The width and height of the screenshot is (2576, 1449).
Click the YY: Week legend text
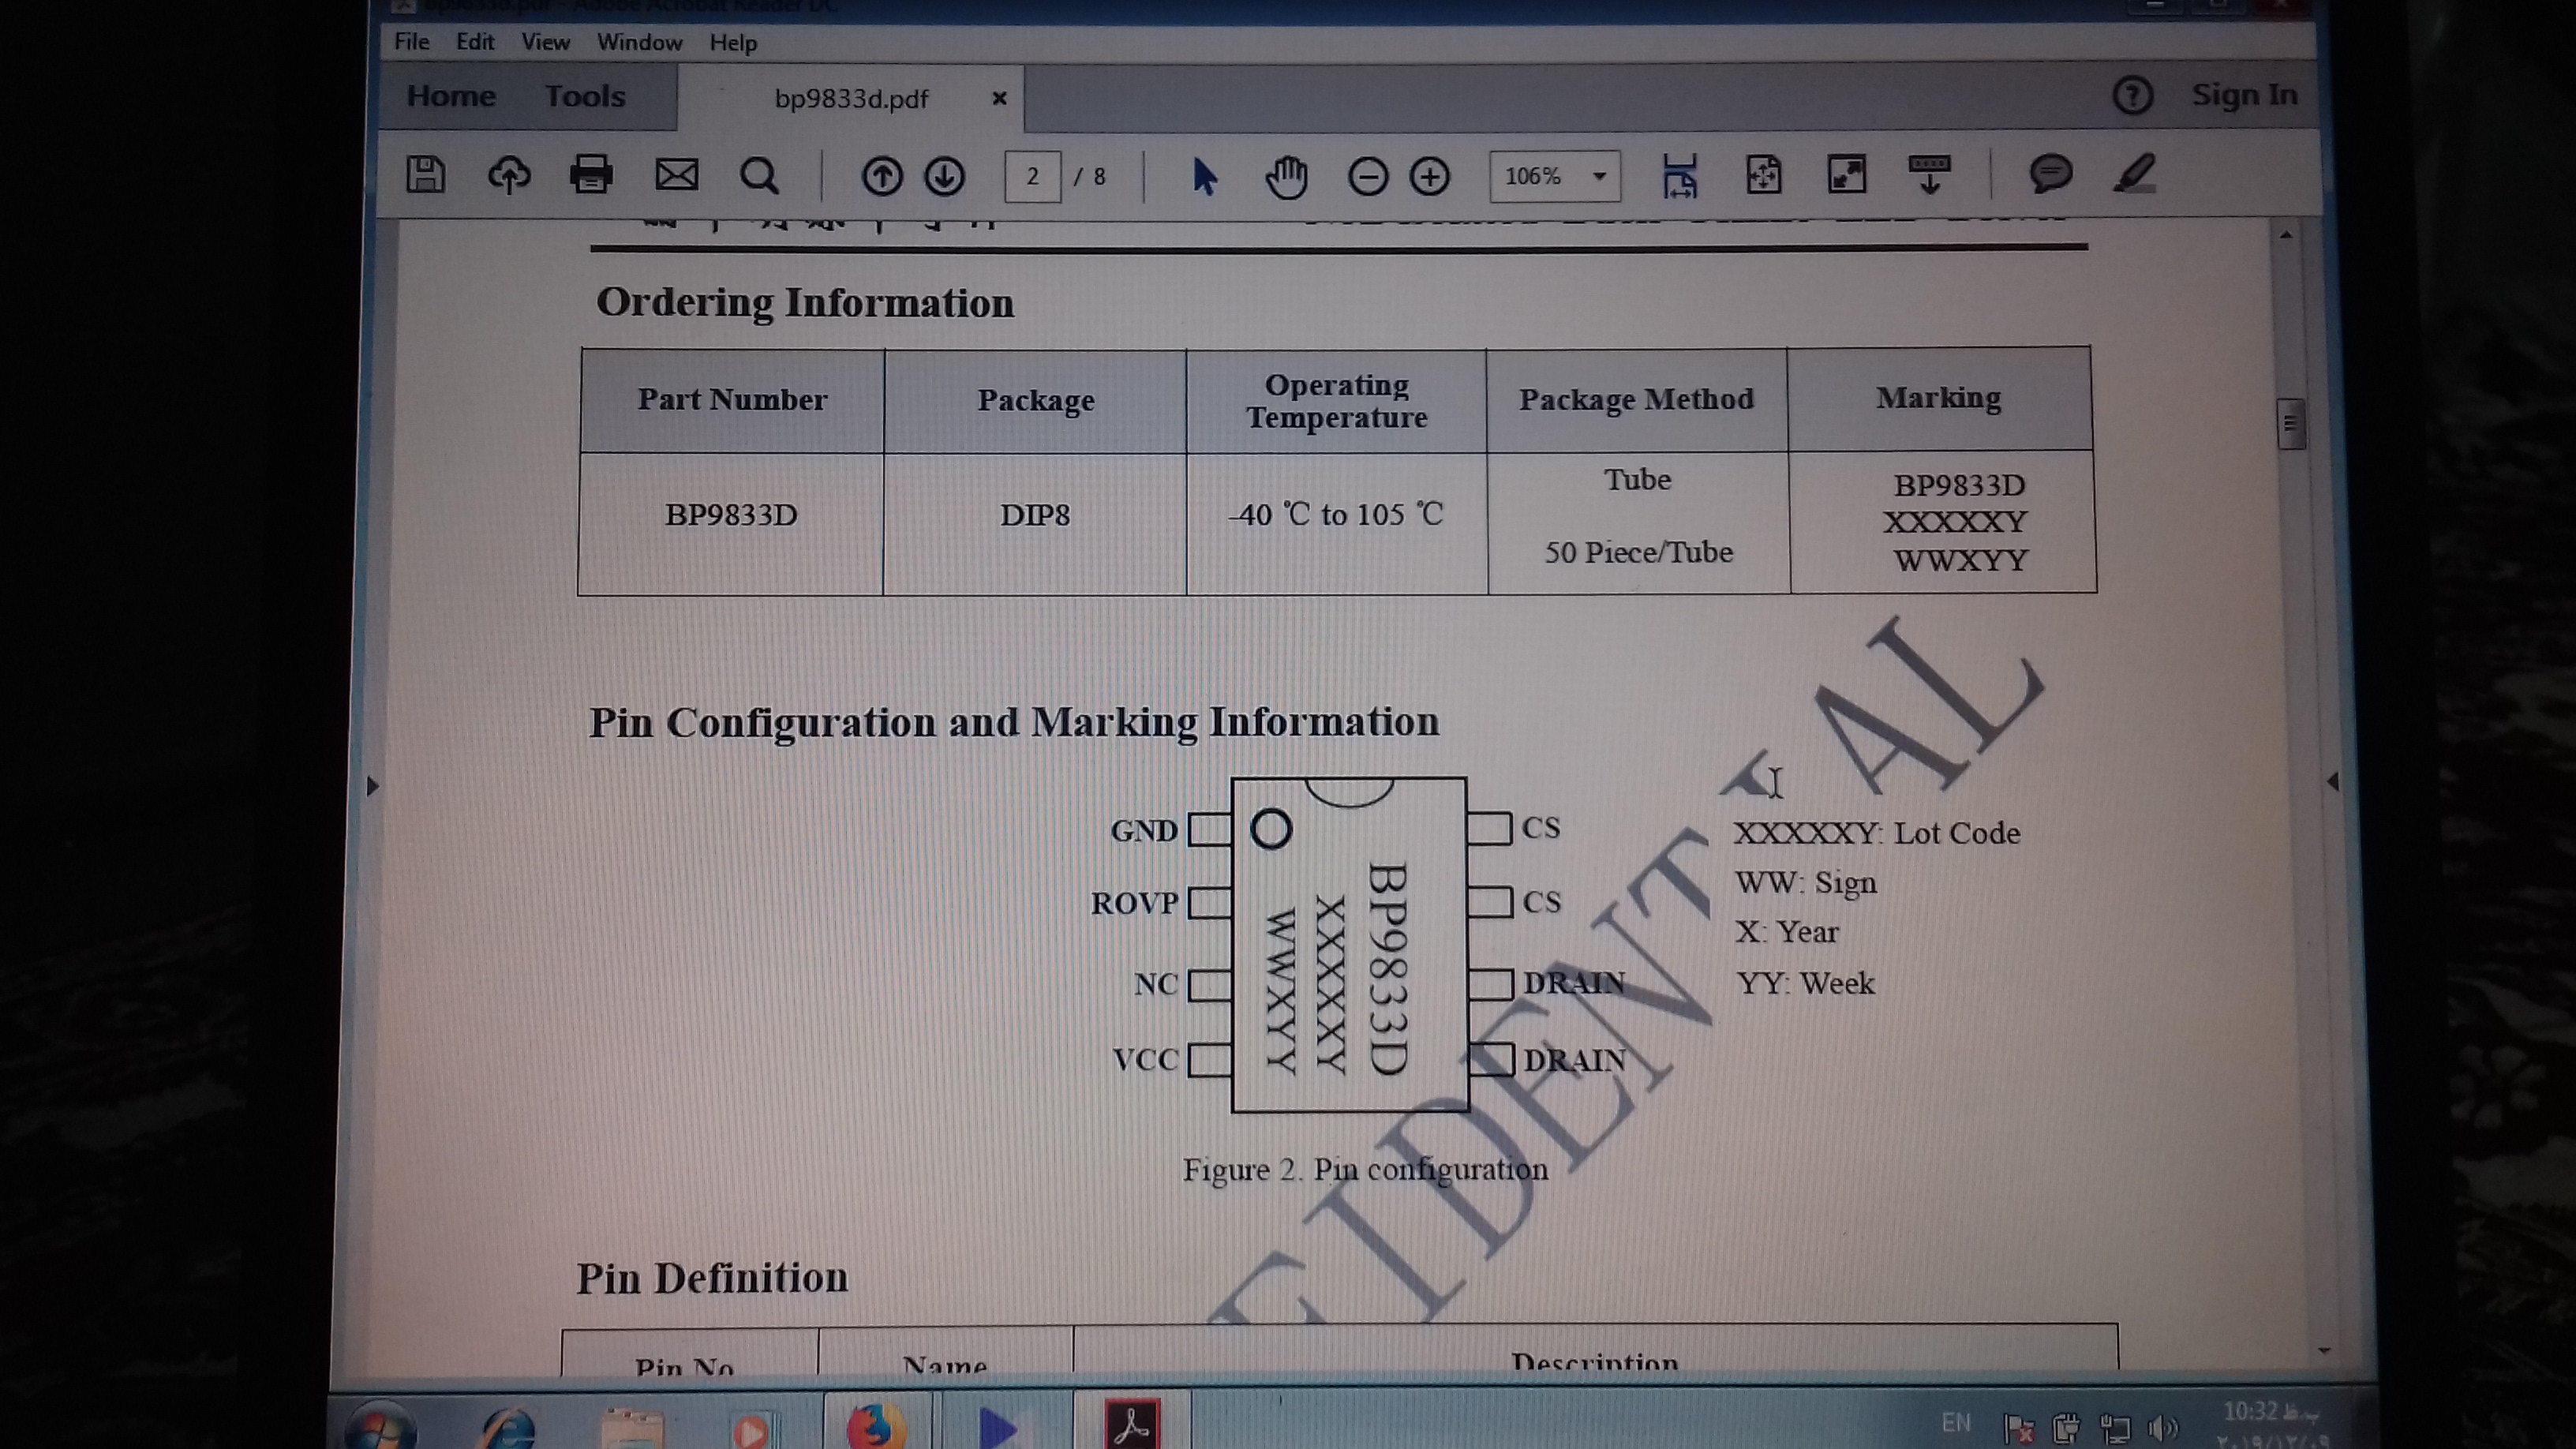[x=1806, y=983]
